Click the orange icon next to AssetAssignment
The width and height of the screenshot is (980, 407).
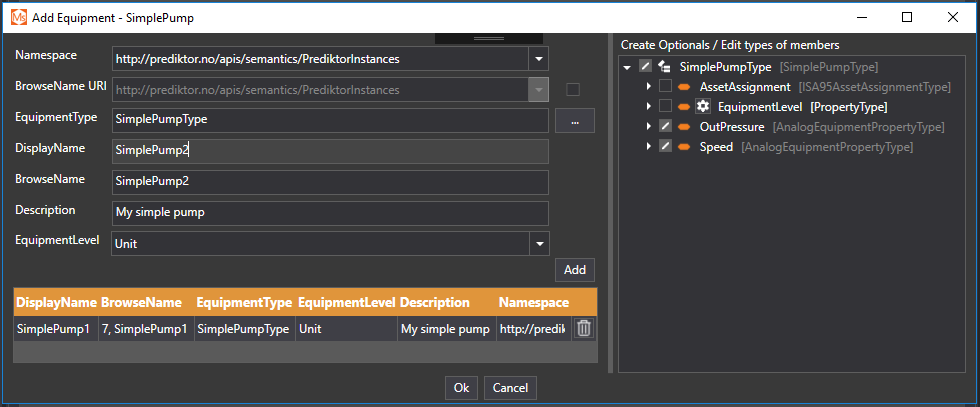684,87
